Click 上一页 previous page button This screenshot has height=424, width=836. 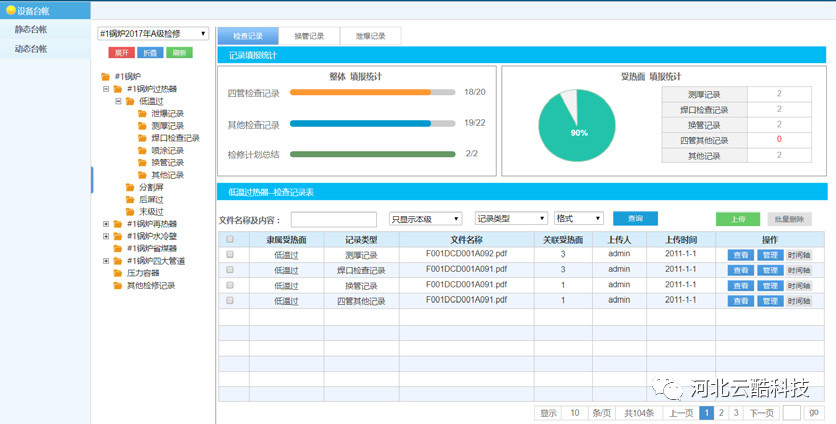[681, 412]
